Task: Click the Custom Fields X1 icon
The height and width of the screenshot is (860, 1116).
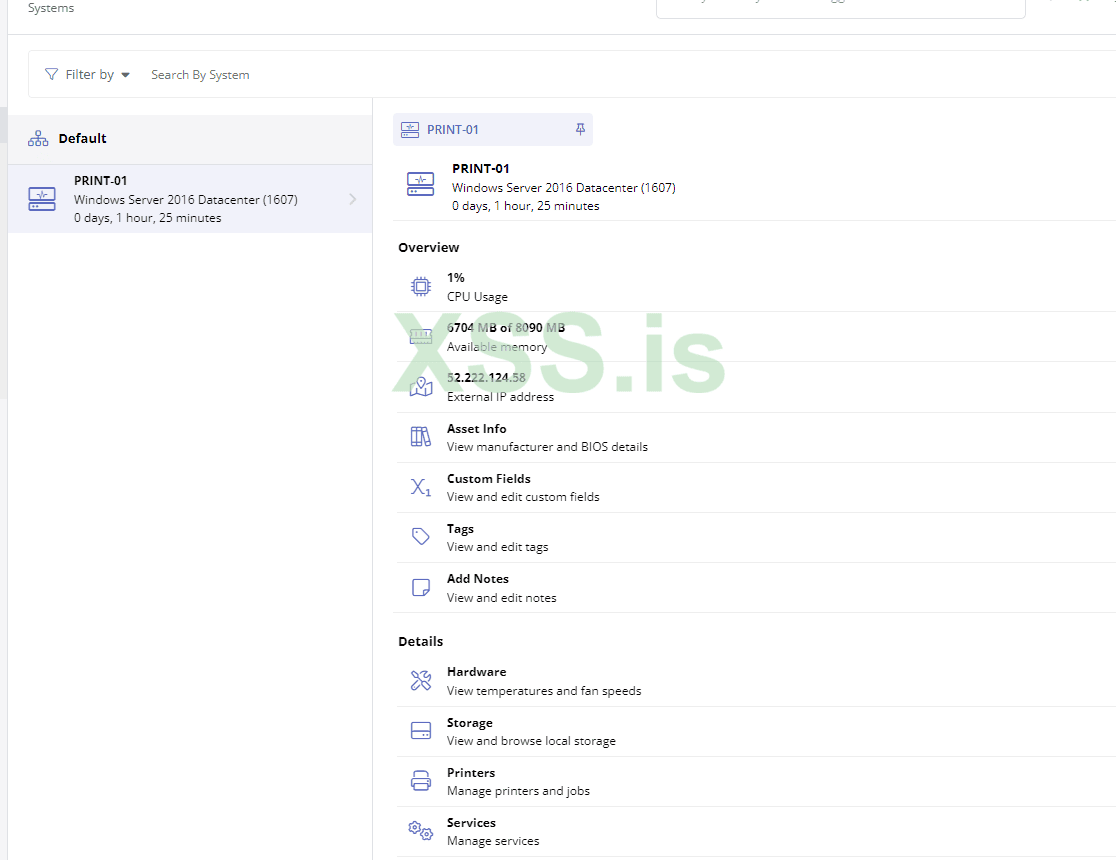Action: click(421, 487)
